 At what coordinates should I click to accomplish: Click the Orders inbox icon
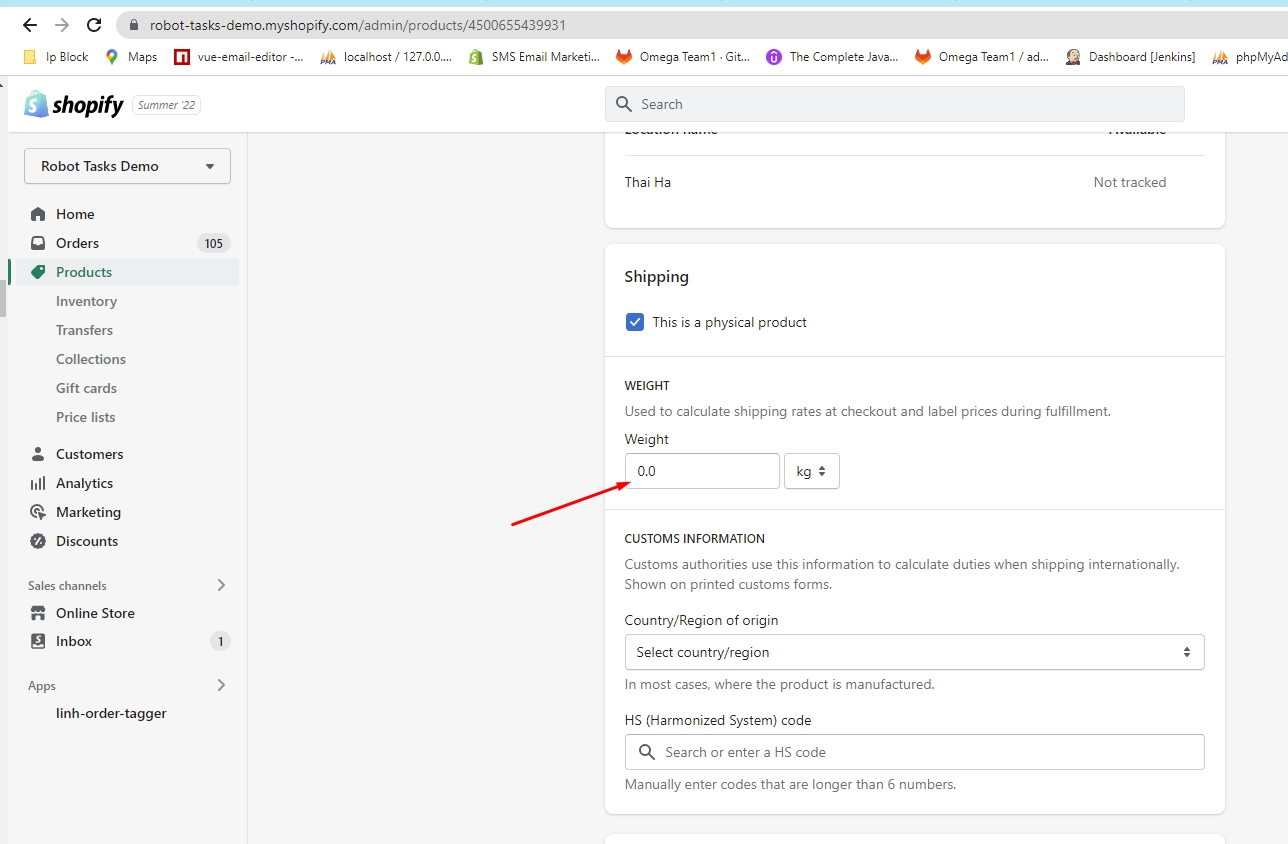[x=38, y=243]
